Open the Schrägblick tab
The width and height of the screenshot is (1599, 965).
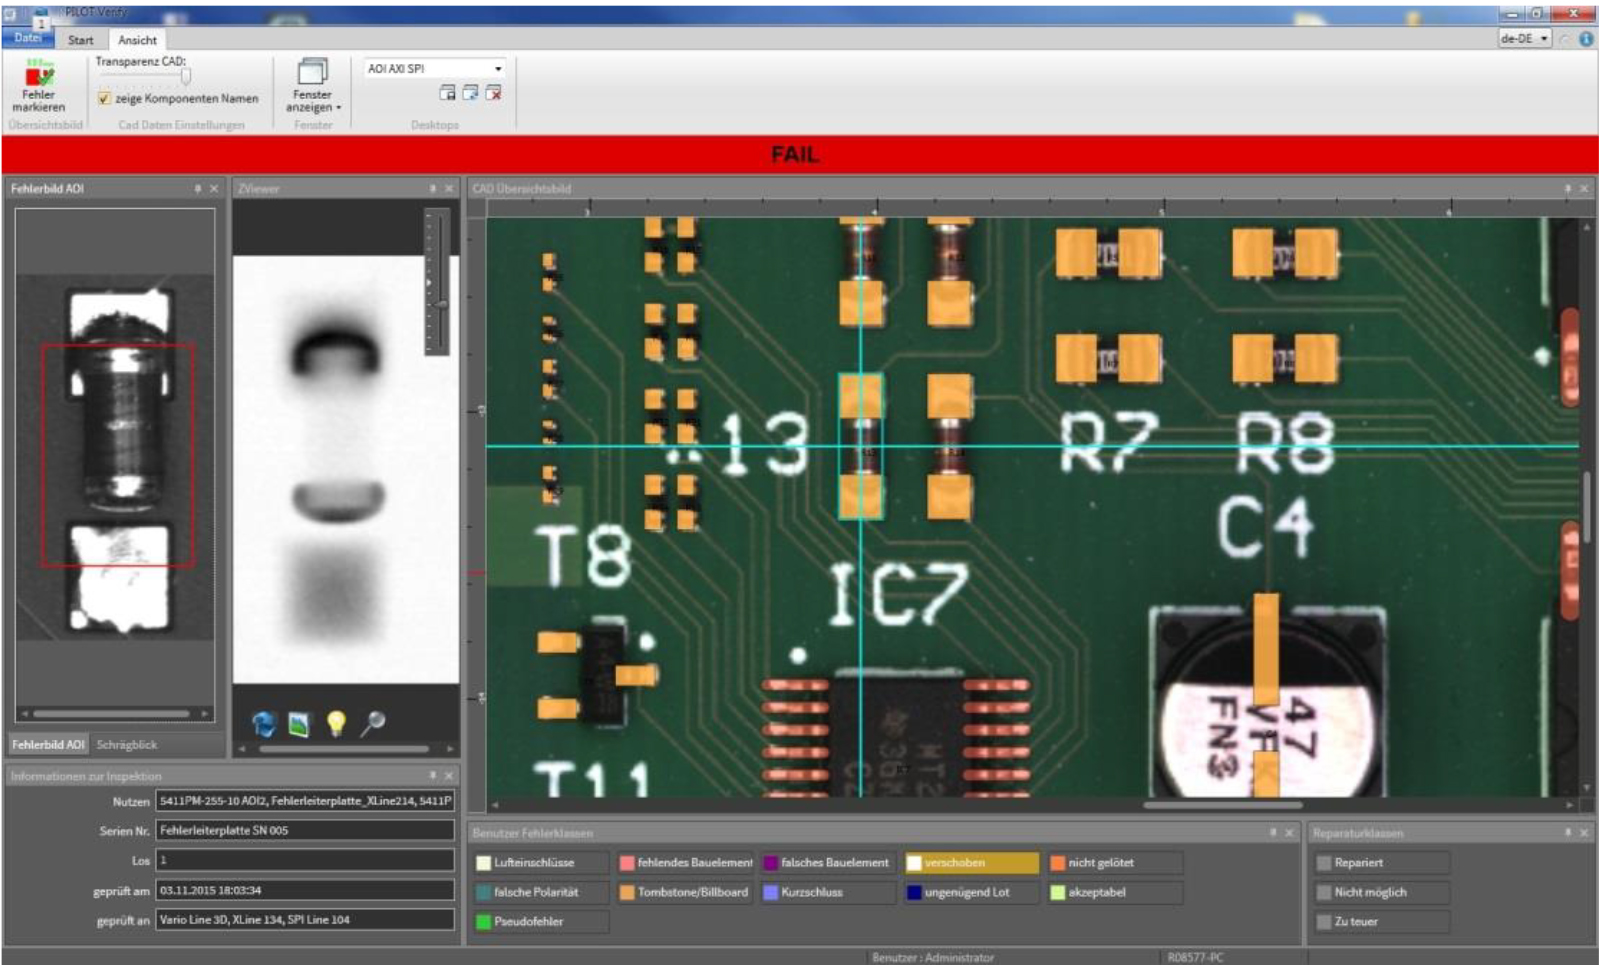127,745
